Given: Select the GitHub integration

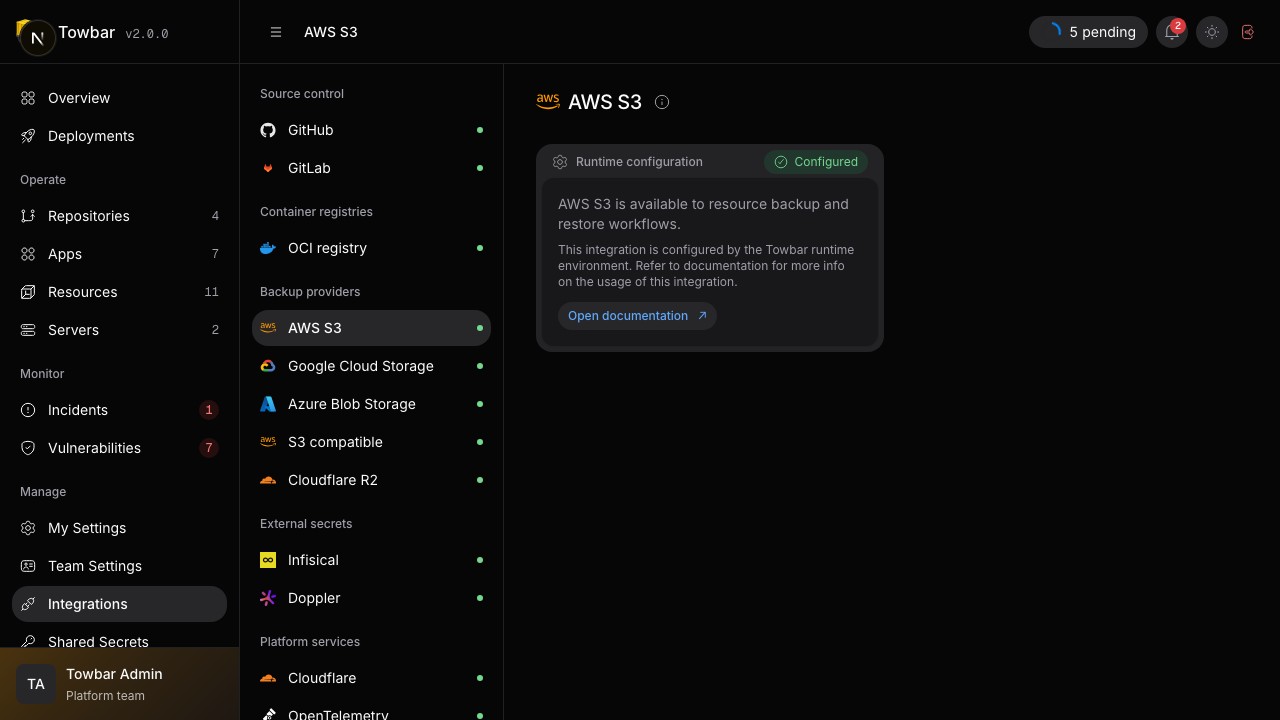Looking at the screenshot, I should pyautogui.click(x=371, y=130).
